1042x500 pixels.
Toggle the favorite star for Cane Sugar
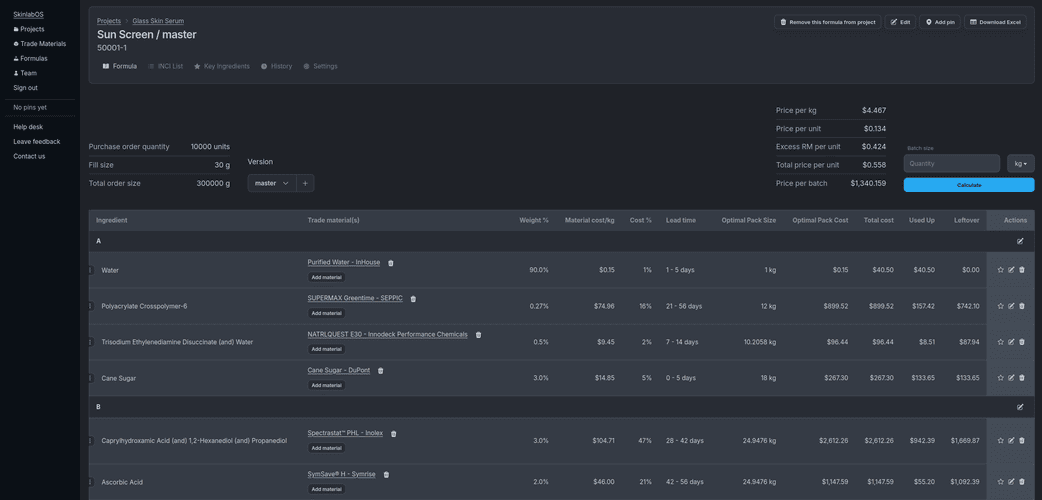coord(1000,378)
